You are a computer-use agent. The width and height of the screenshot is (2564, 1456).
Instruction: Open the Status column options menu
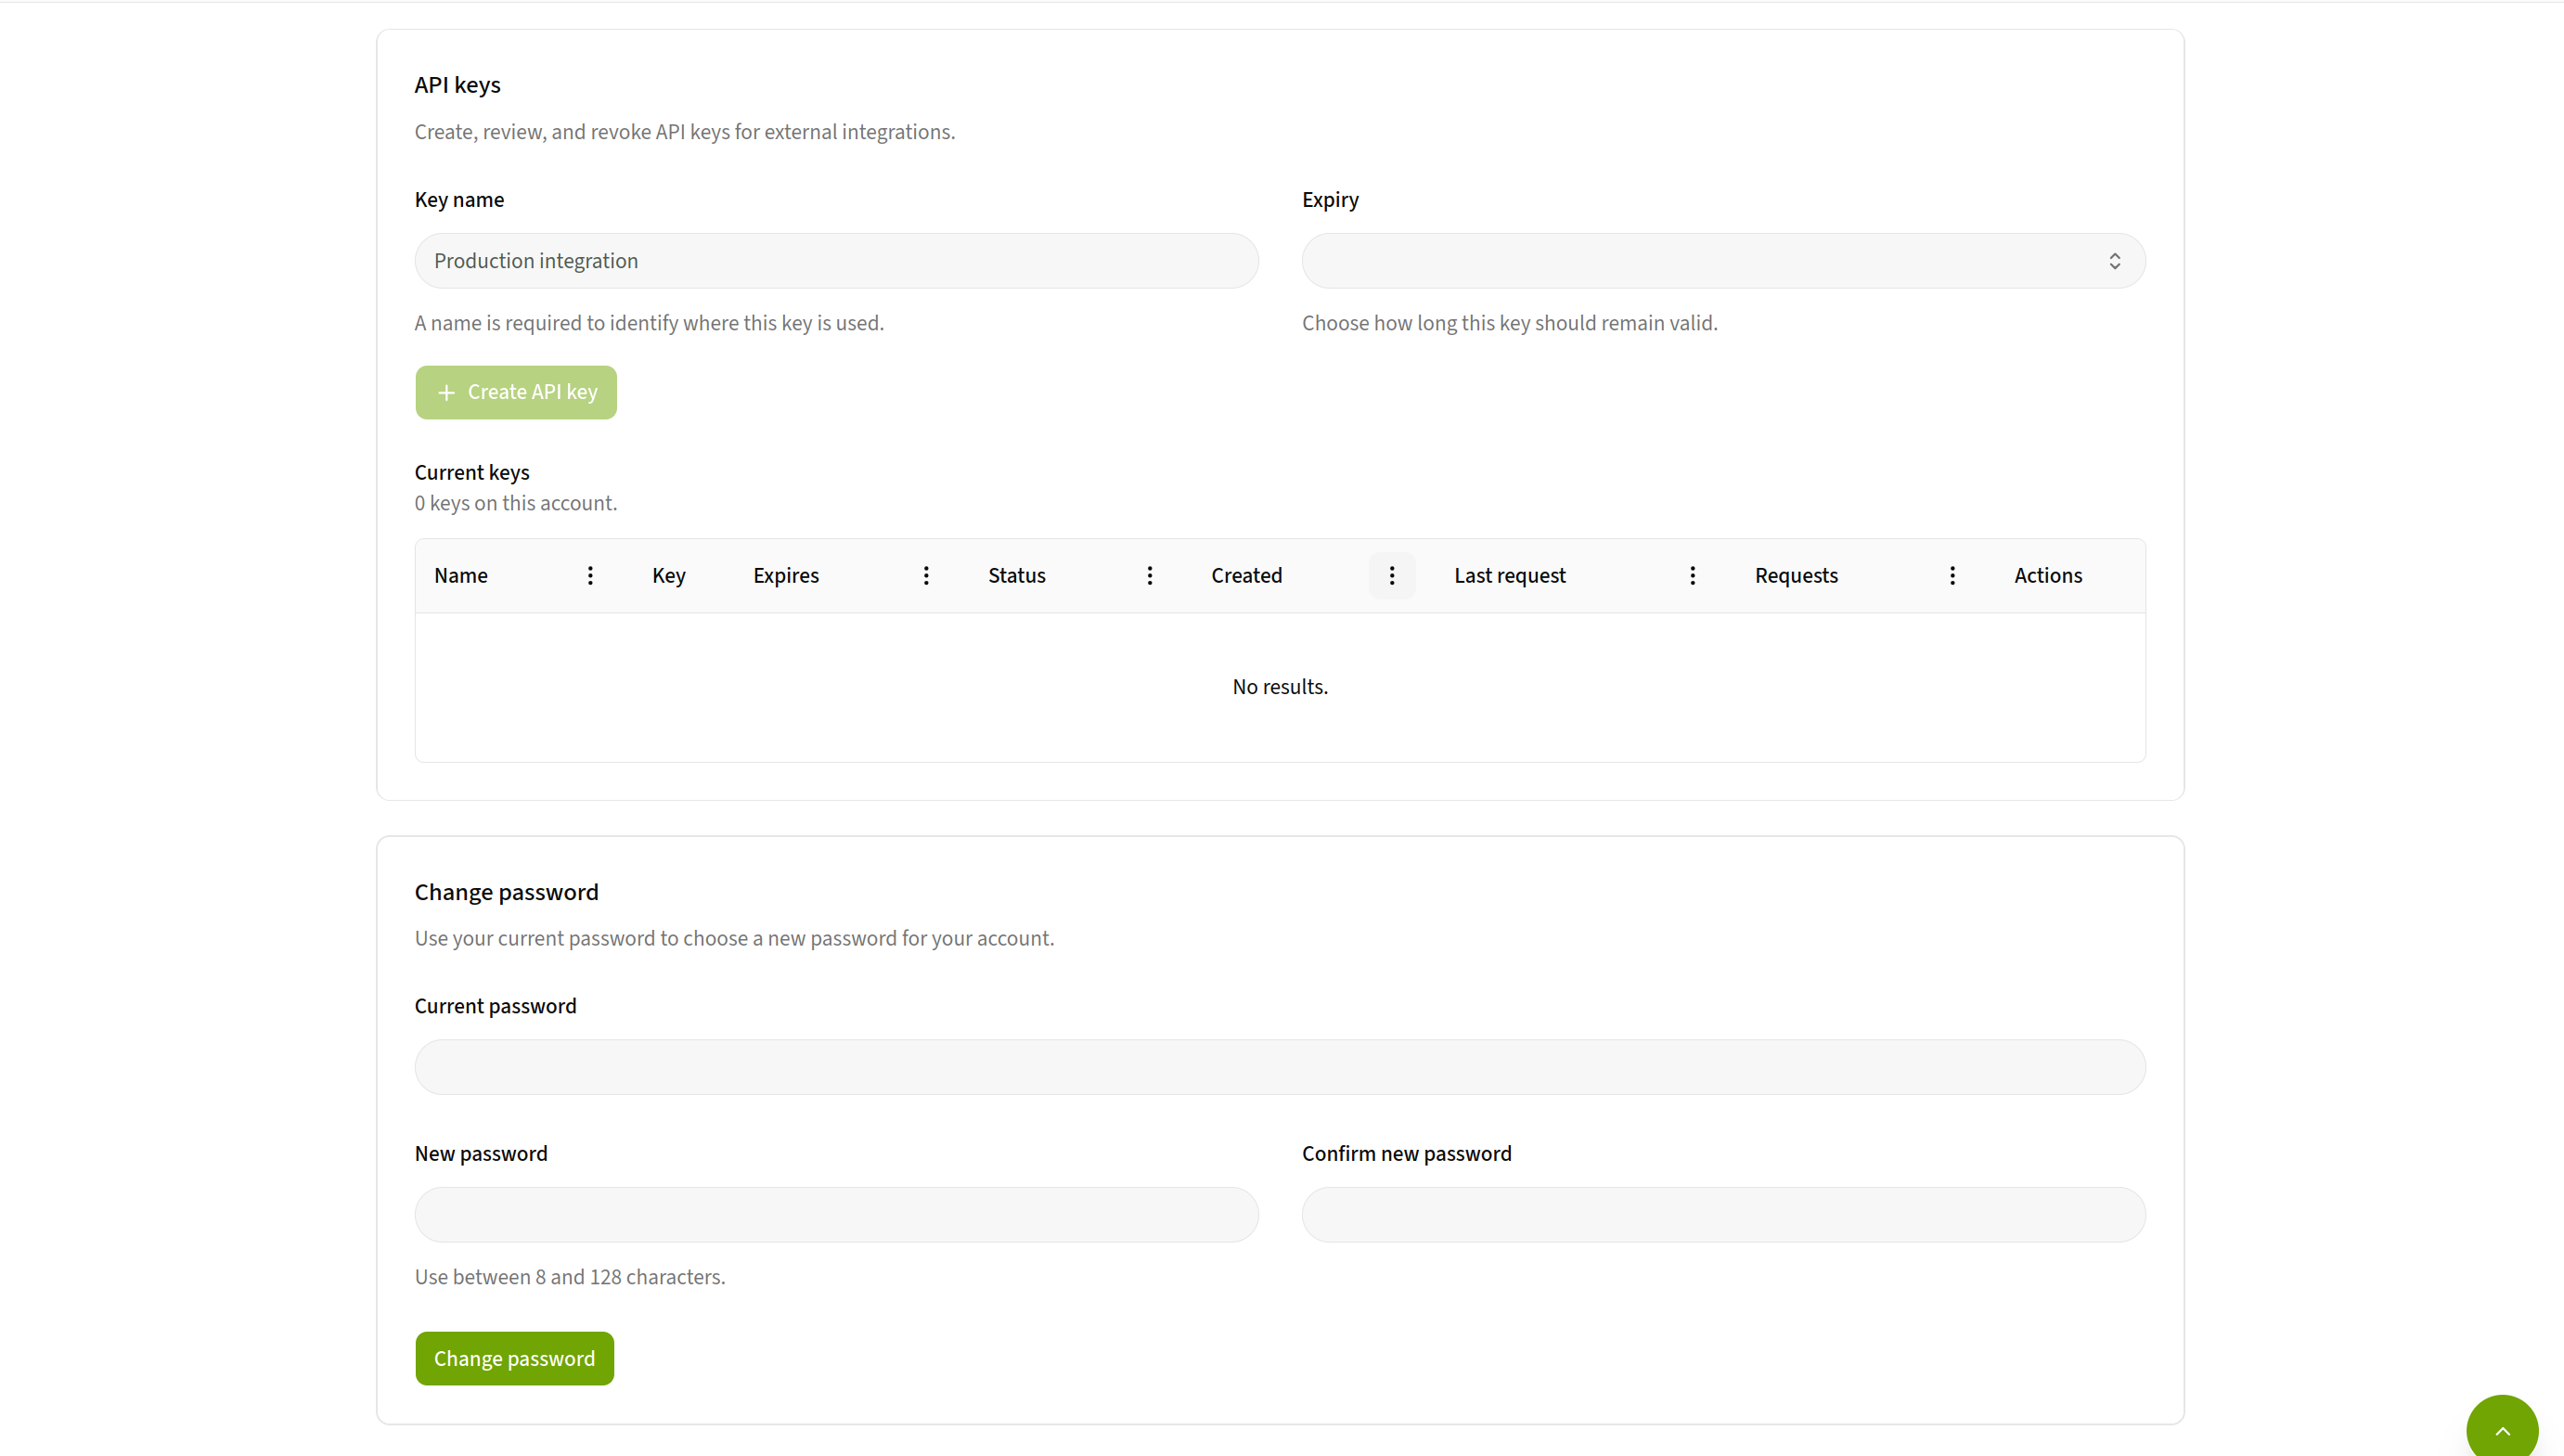tap(1150, 575)
